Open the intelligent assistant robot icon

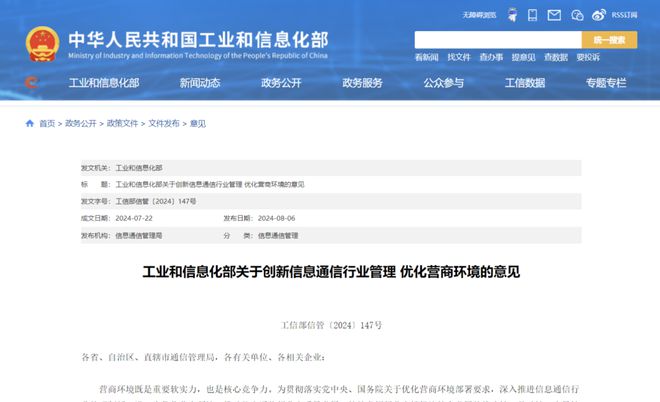[x=512, y=15]
